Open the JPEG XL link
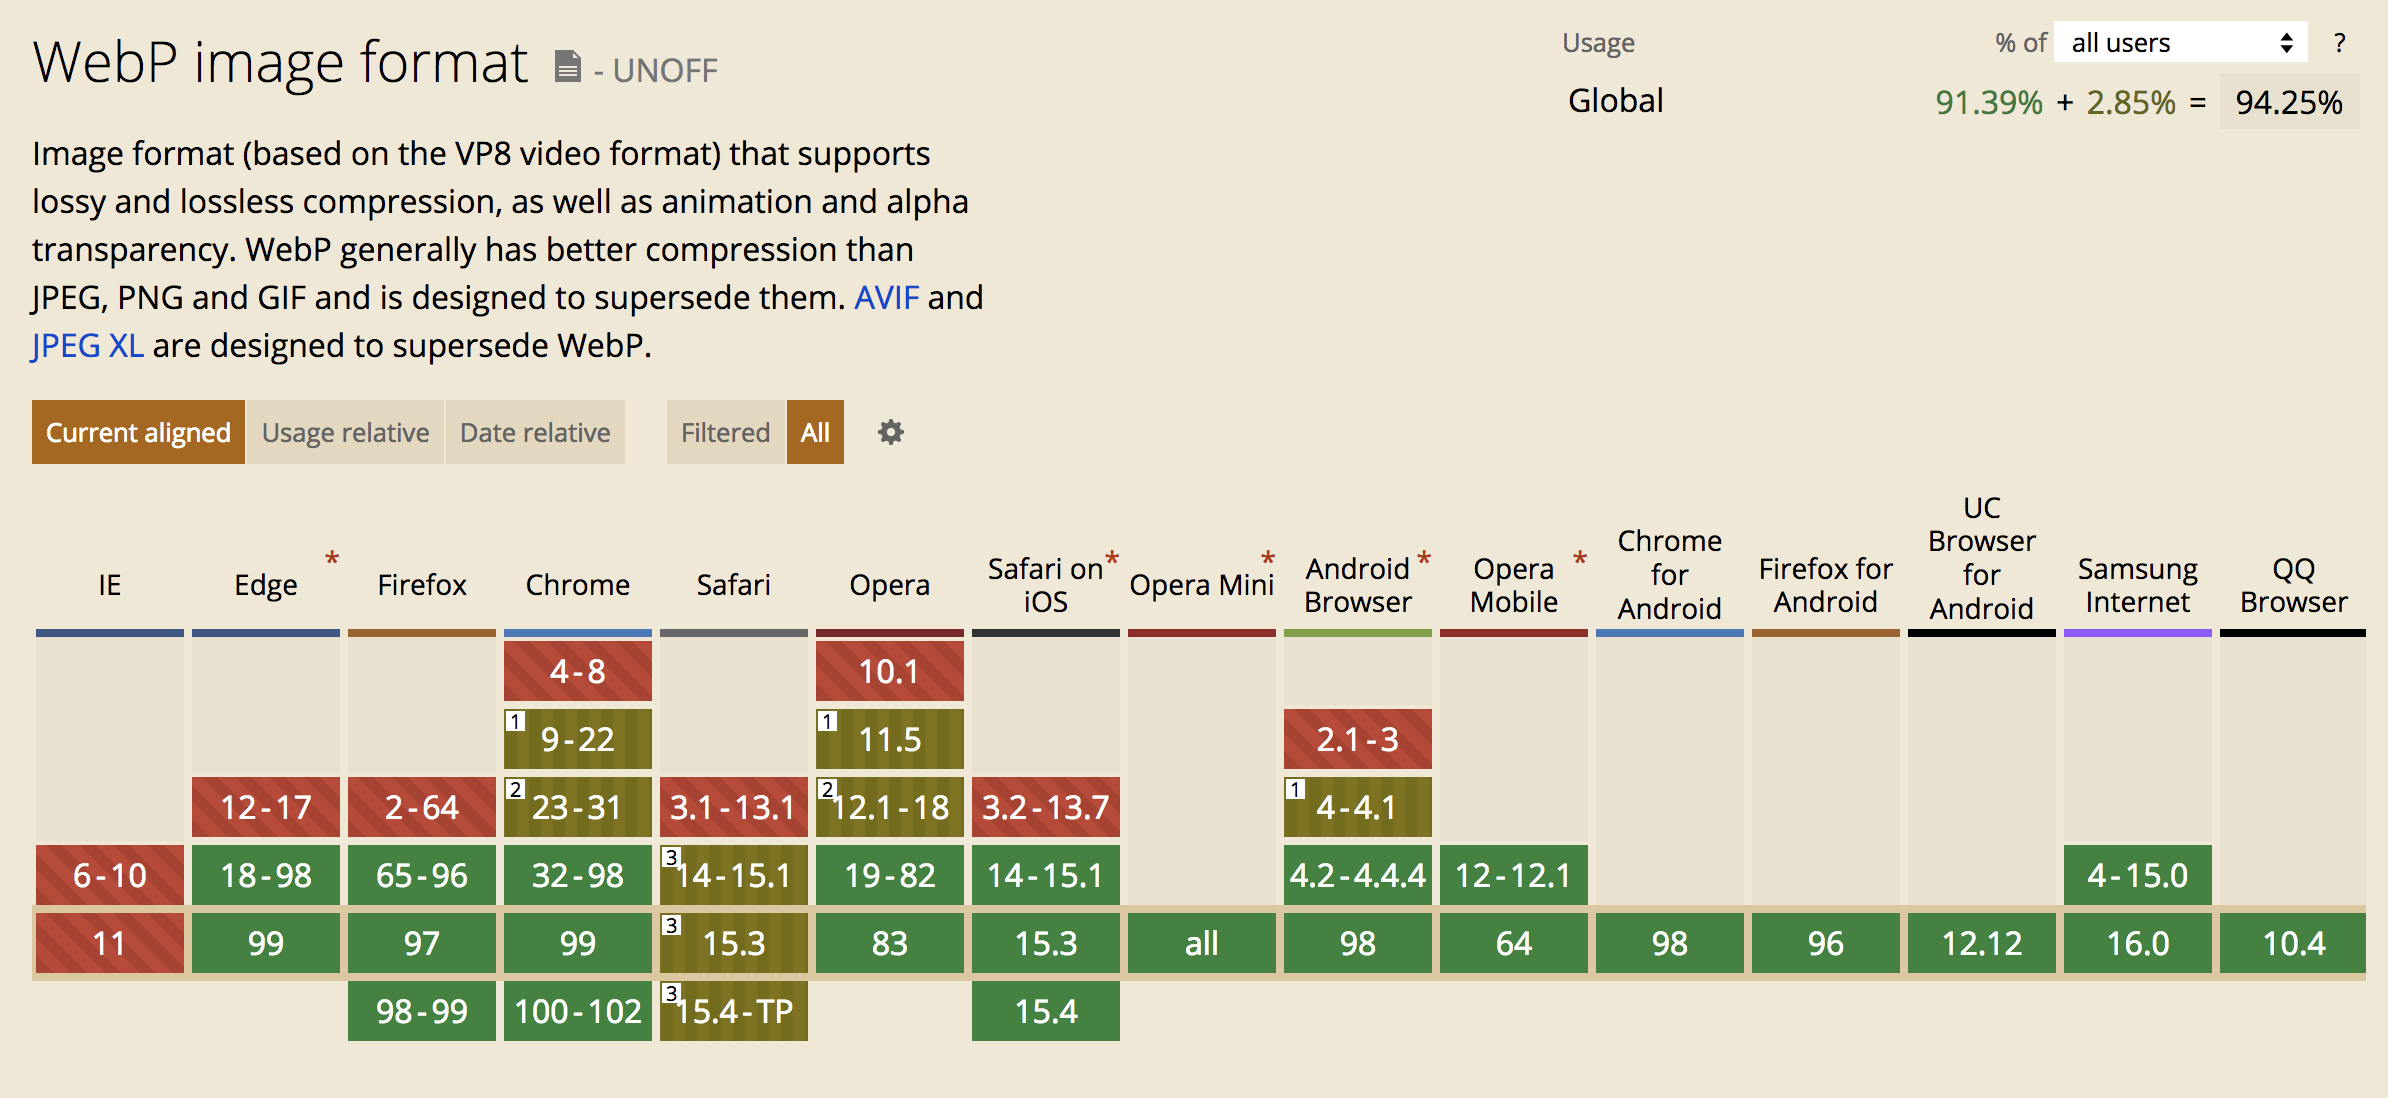The height and width of the screenshot is (1098, 2388). pos(88,345)
